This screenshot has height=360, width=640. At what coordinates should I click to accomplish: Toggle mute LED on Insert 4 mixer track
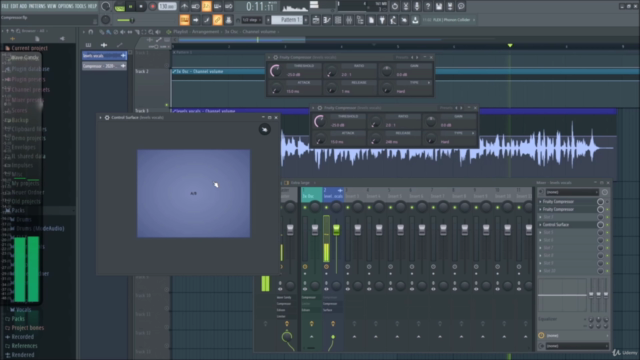click(369, 207)
